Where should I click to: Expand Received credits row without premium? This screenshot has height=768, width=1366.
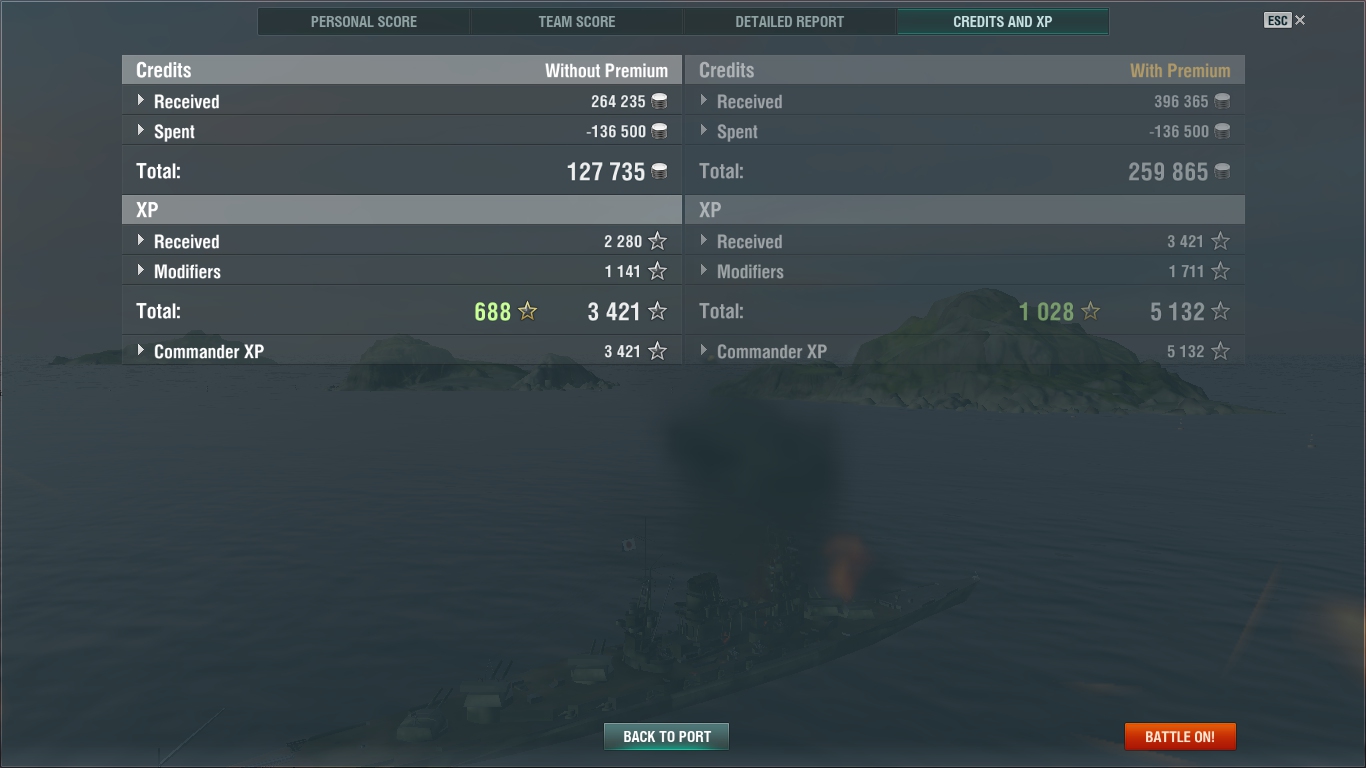click(402, 101)
